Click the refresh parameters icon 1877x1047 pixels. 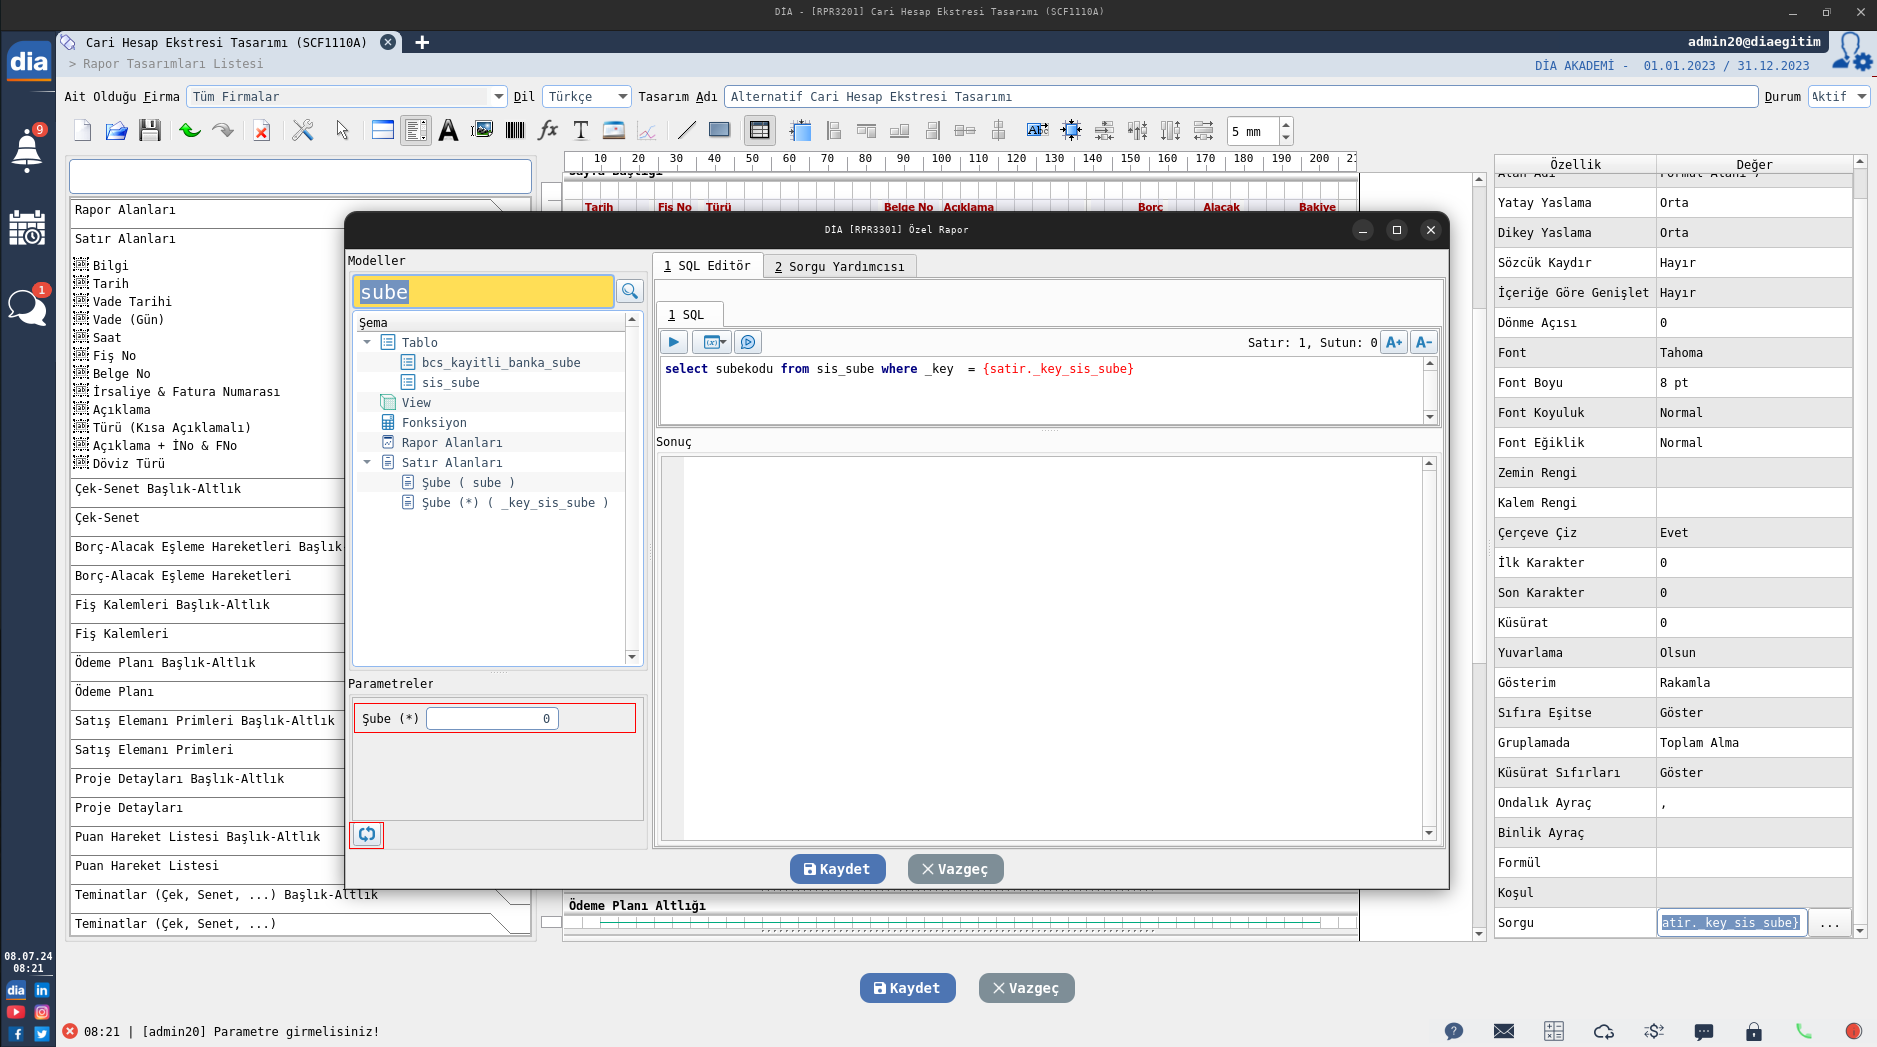coord(367,834)
